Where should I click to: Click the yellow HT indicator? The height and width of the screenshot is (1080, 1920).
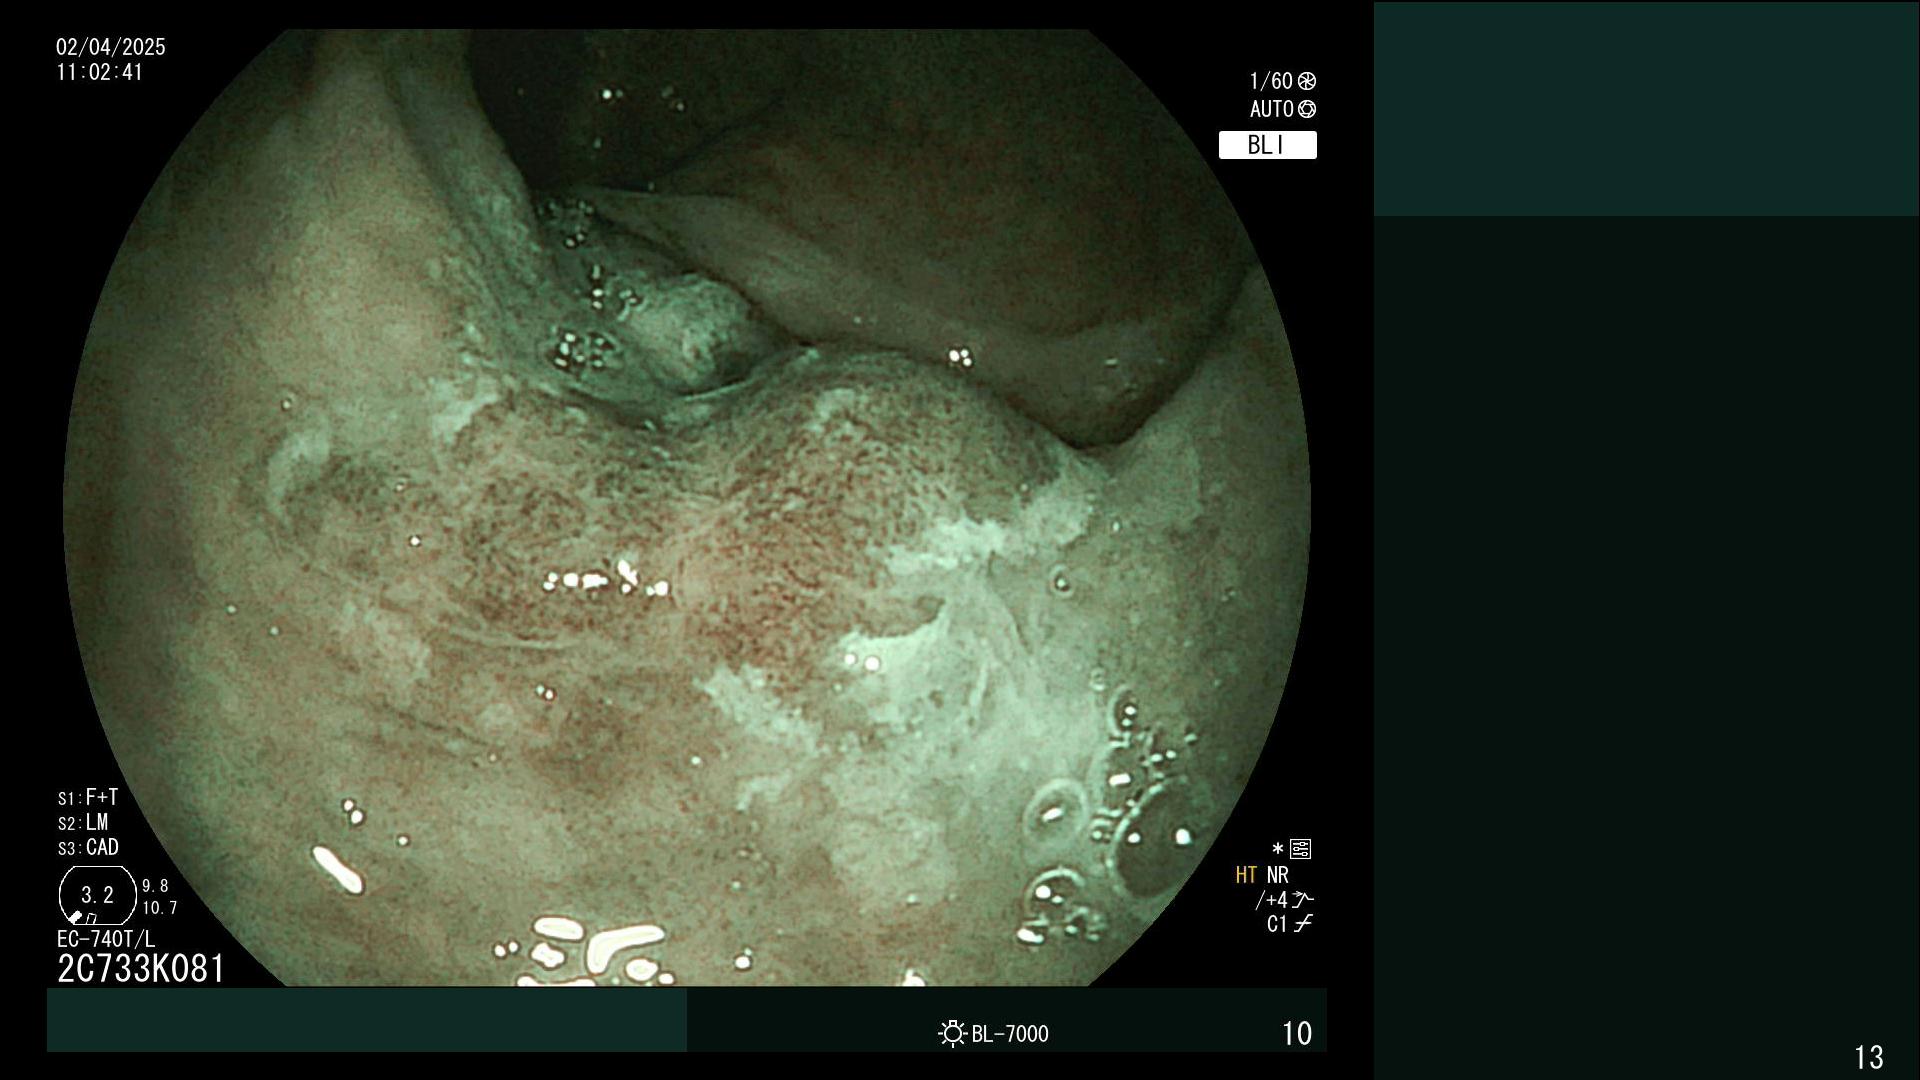point(1246,875)
